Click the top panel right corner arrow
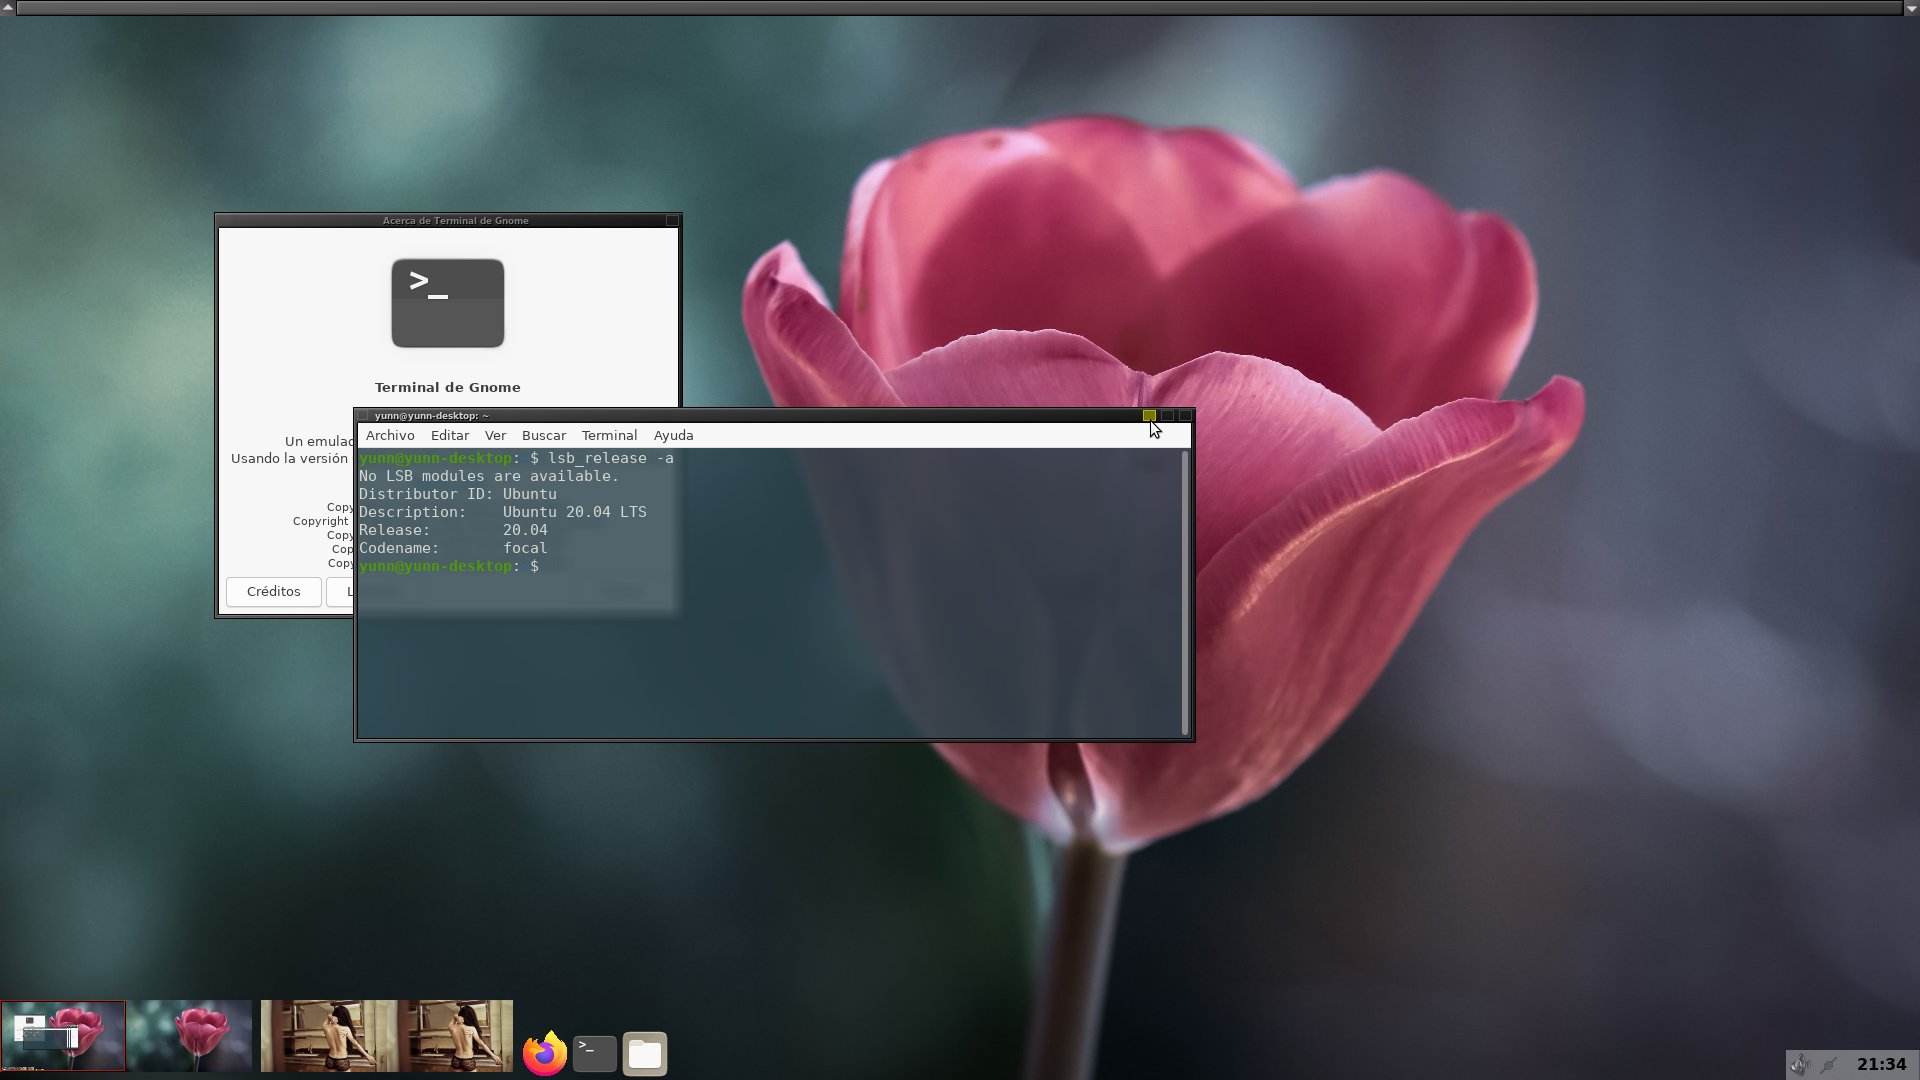Viewport: 1920px width, 1080px height. 1912,7
